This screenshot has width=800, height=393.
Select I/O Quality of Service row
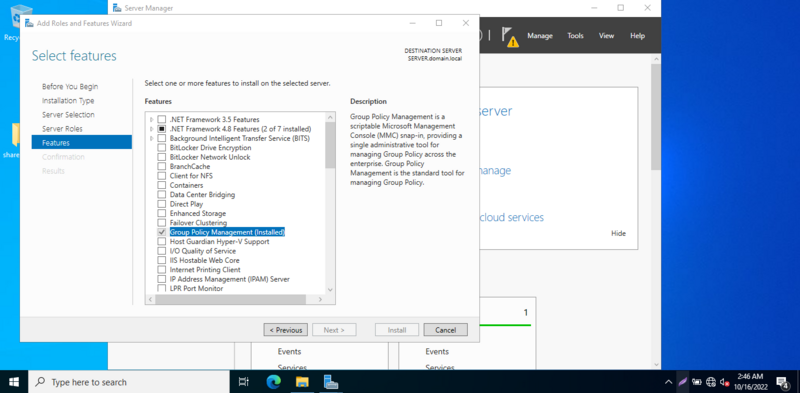(203, 251)
